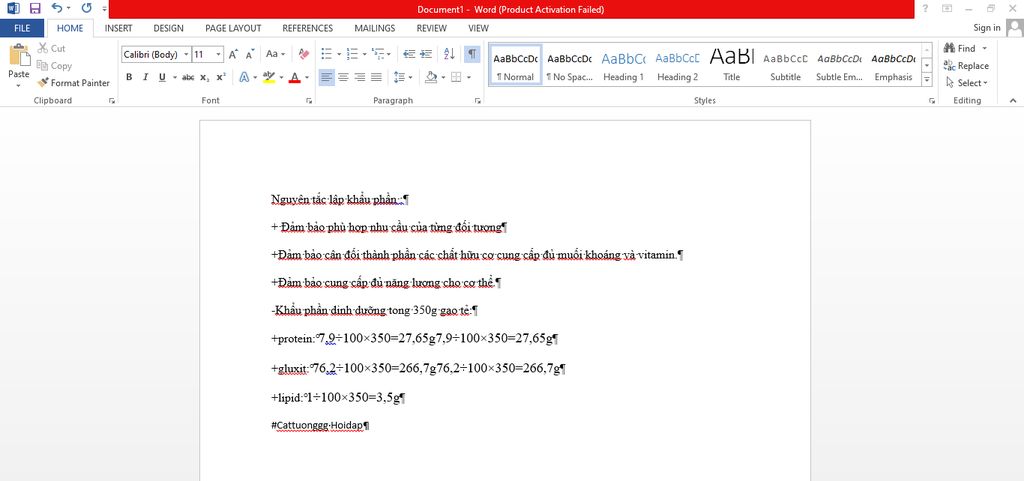Click Sign in link
This screenshot has height=481, width=1024.
pyautogui.click(x=987, y=27)
